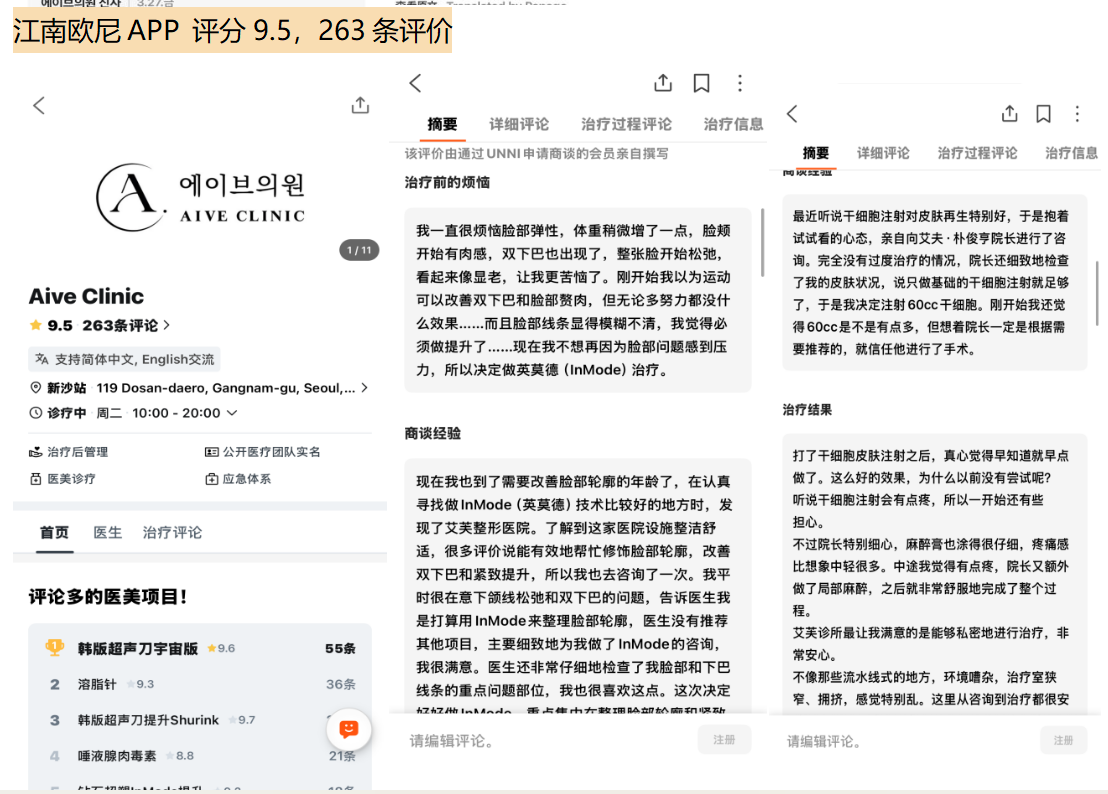The height and width of the screenshot is (794, 1108).
Task: Click the yellow rating star beside 9.5
Action: [x=35, y=325]
